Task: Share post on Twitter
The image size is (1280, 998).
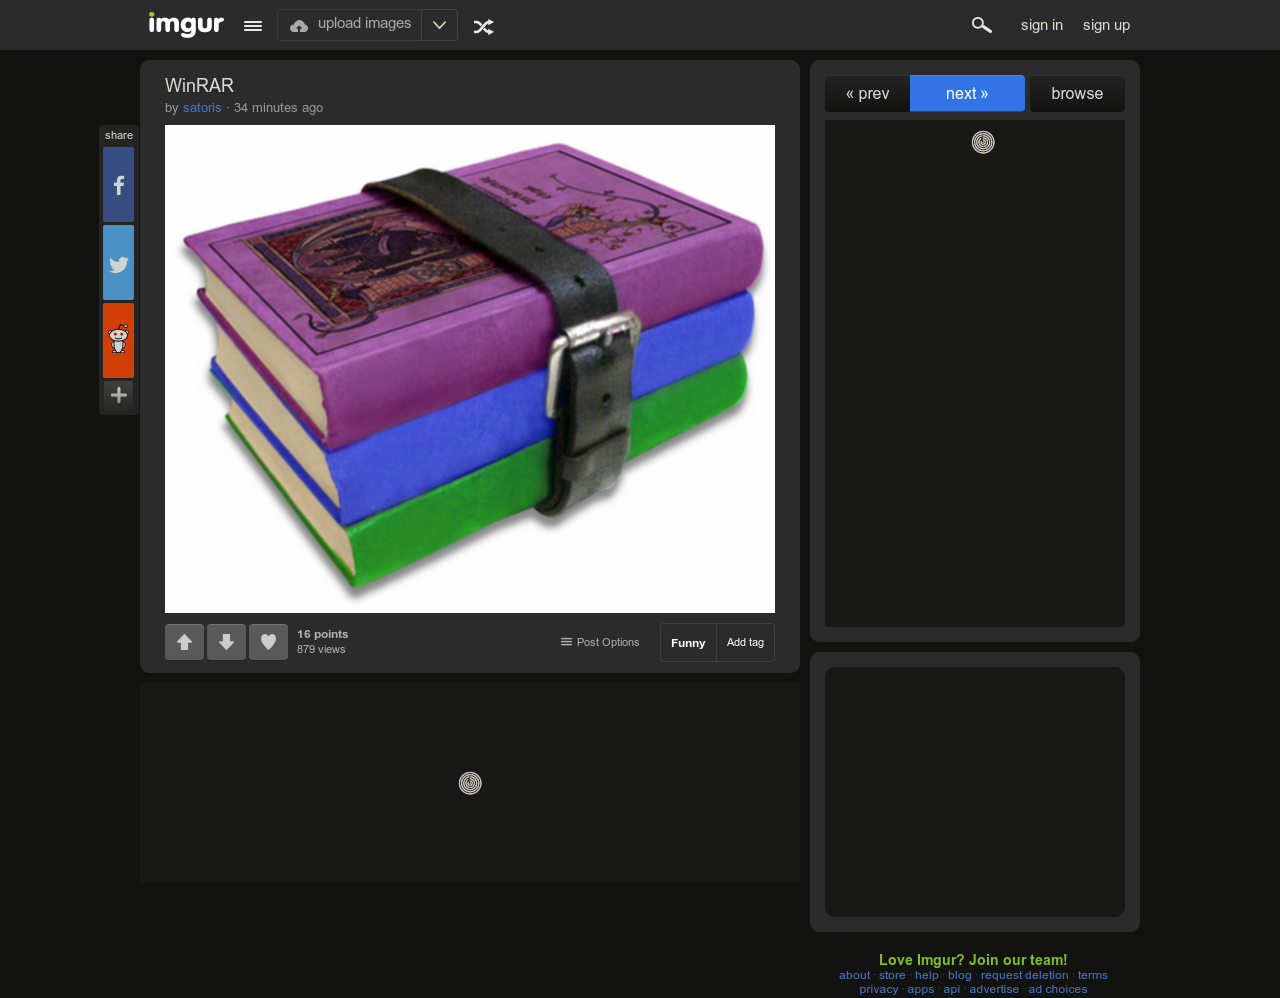Action: (118, 263)
